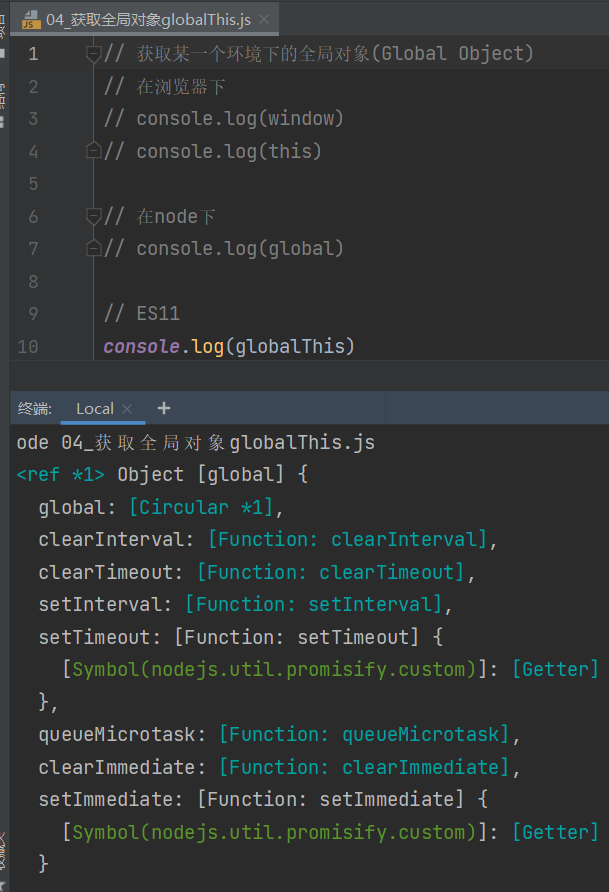Place cursor on console.log(globalThis) code
The image size is (609, 892).
(229, 346)
